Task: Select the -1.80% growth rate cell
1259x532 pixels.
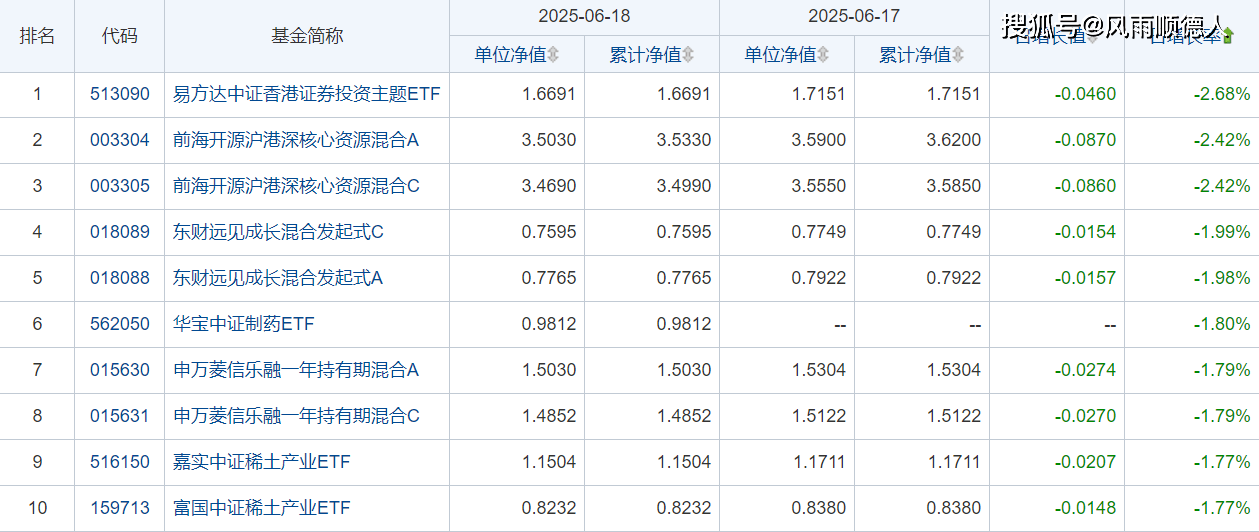Action: point(1222,325)
